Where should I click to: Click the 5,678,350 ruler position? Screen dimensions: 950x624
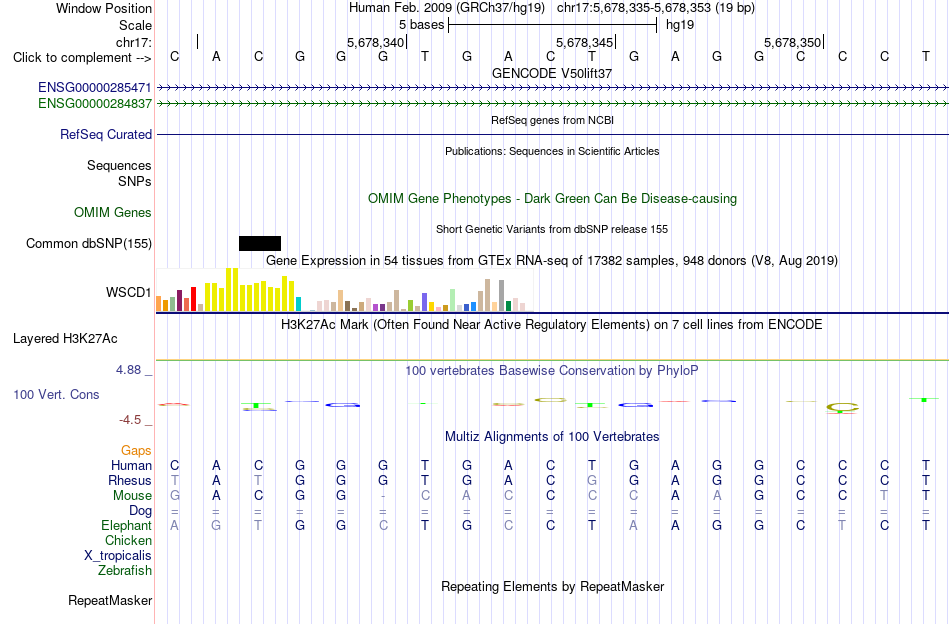click(792, 42)
